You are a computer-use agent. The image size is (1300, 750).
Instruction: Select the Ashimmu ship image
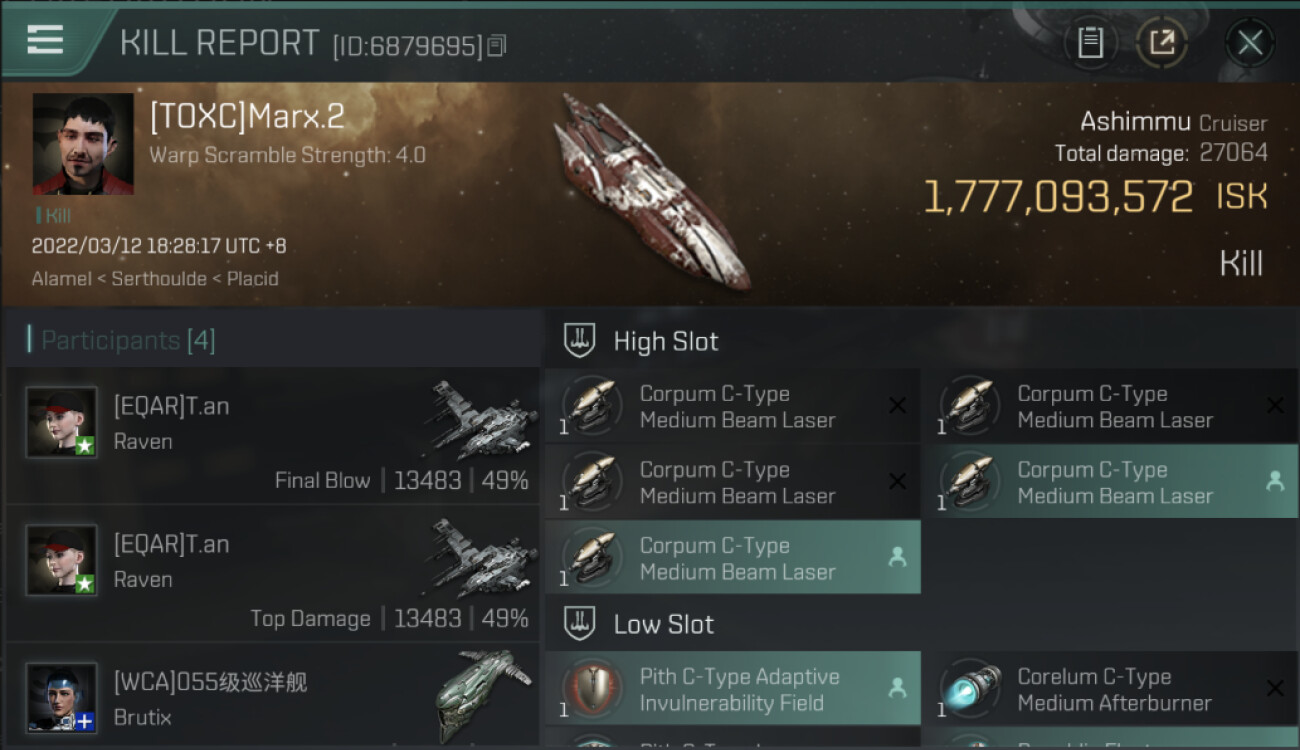point(650,192)
